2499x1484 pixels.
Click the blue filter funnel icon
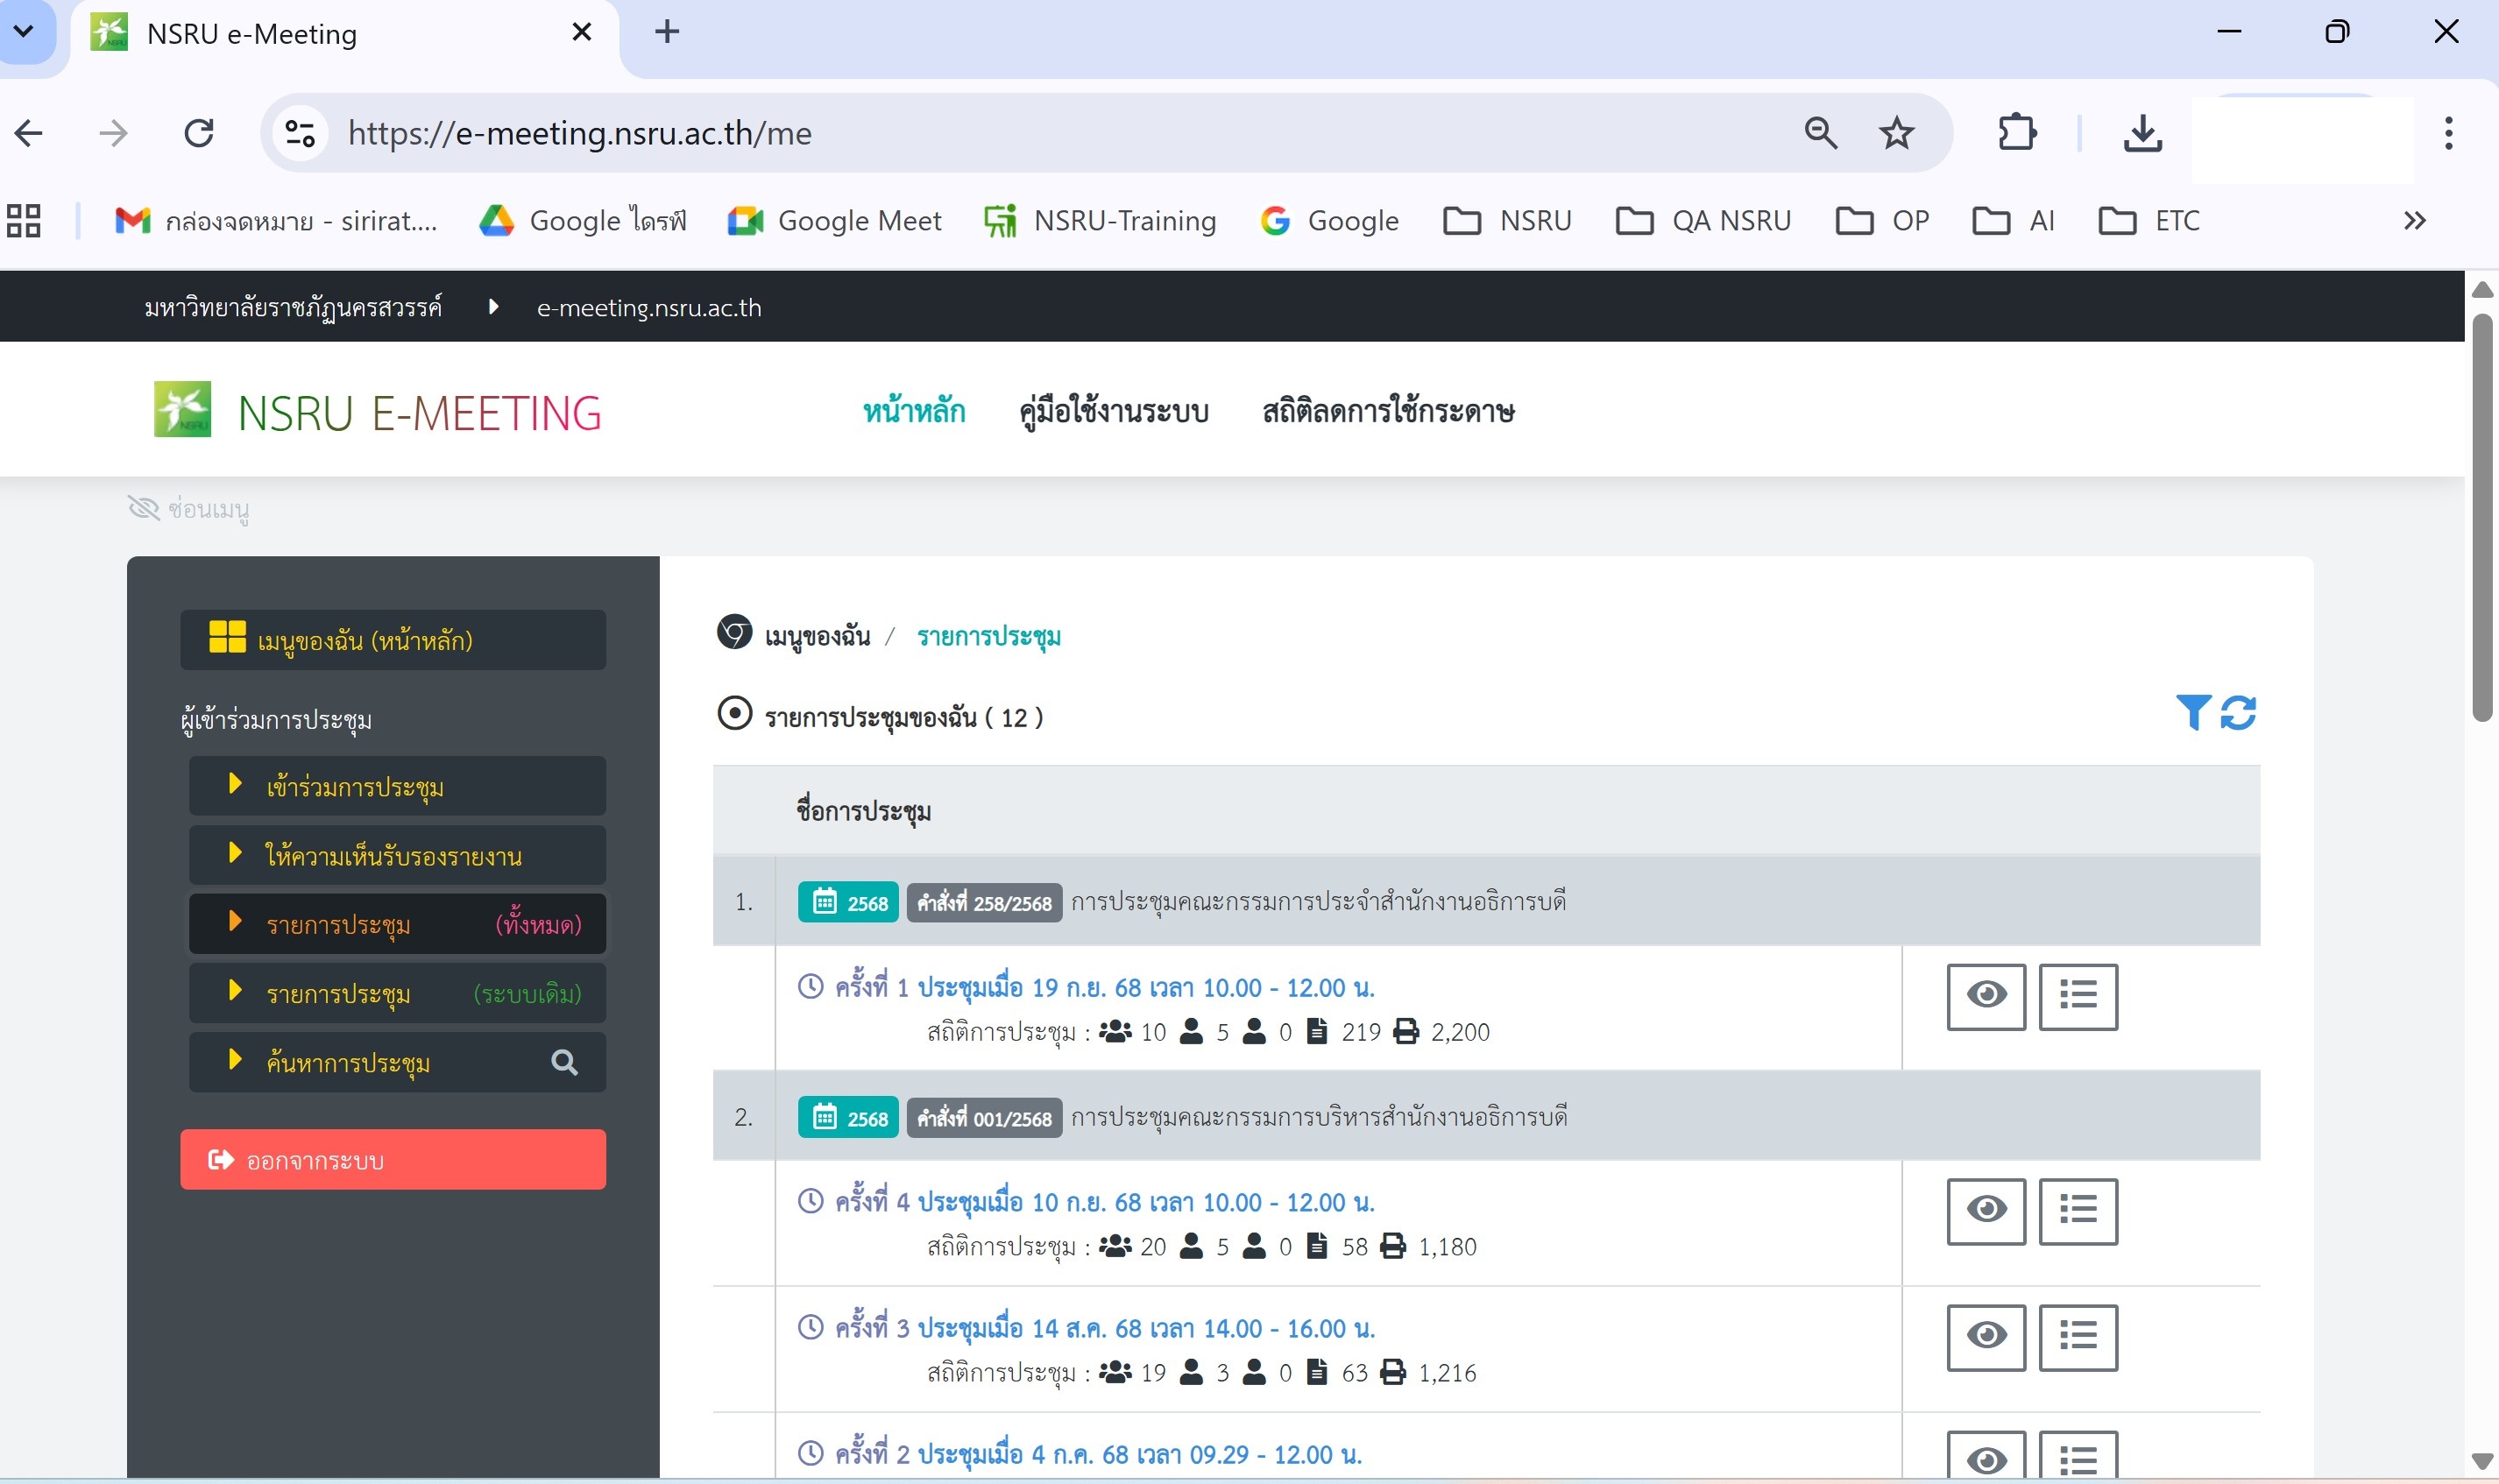pos(2192,713)
